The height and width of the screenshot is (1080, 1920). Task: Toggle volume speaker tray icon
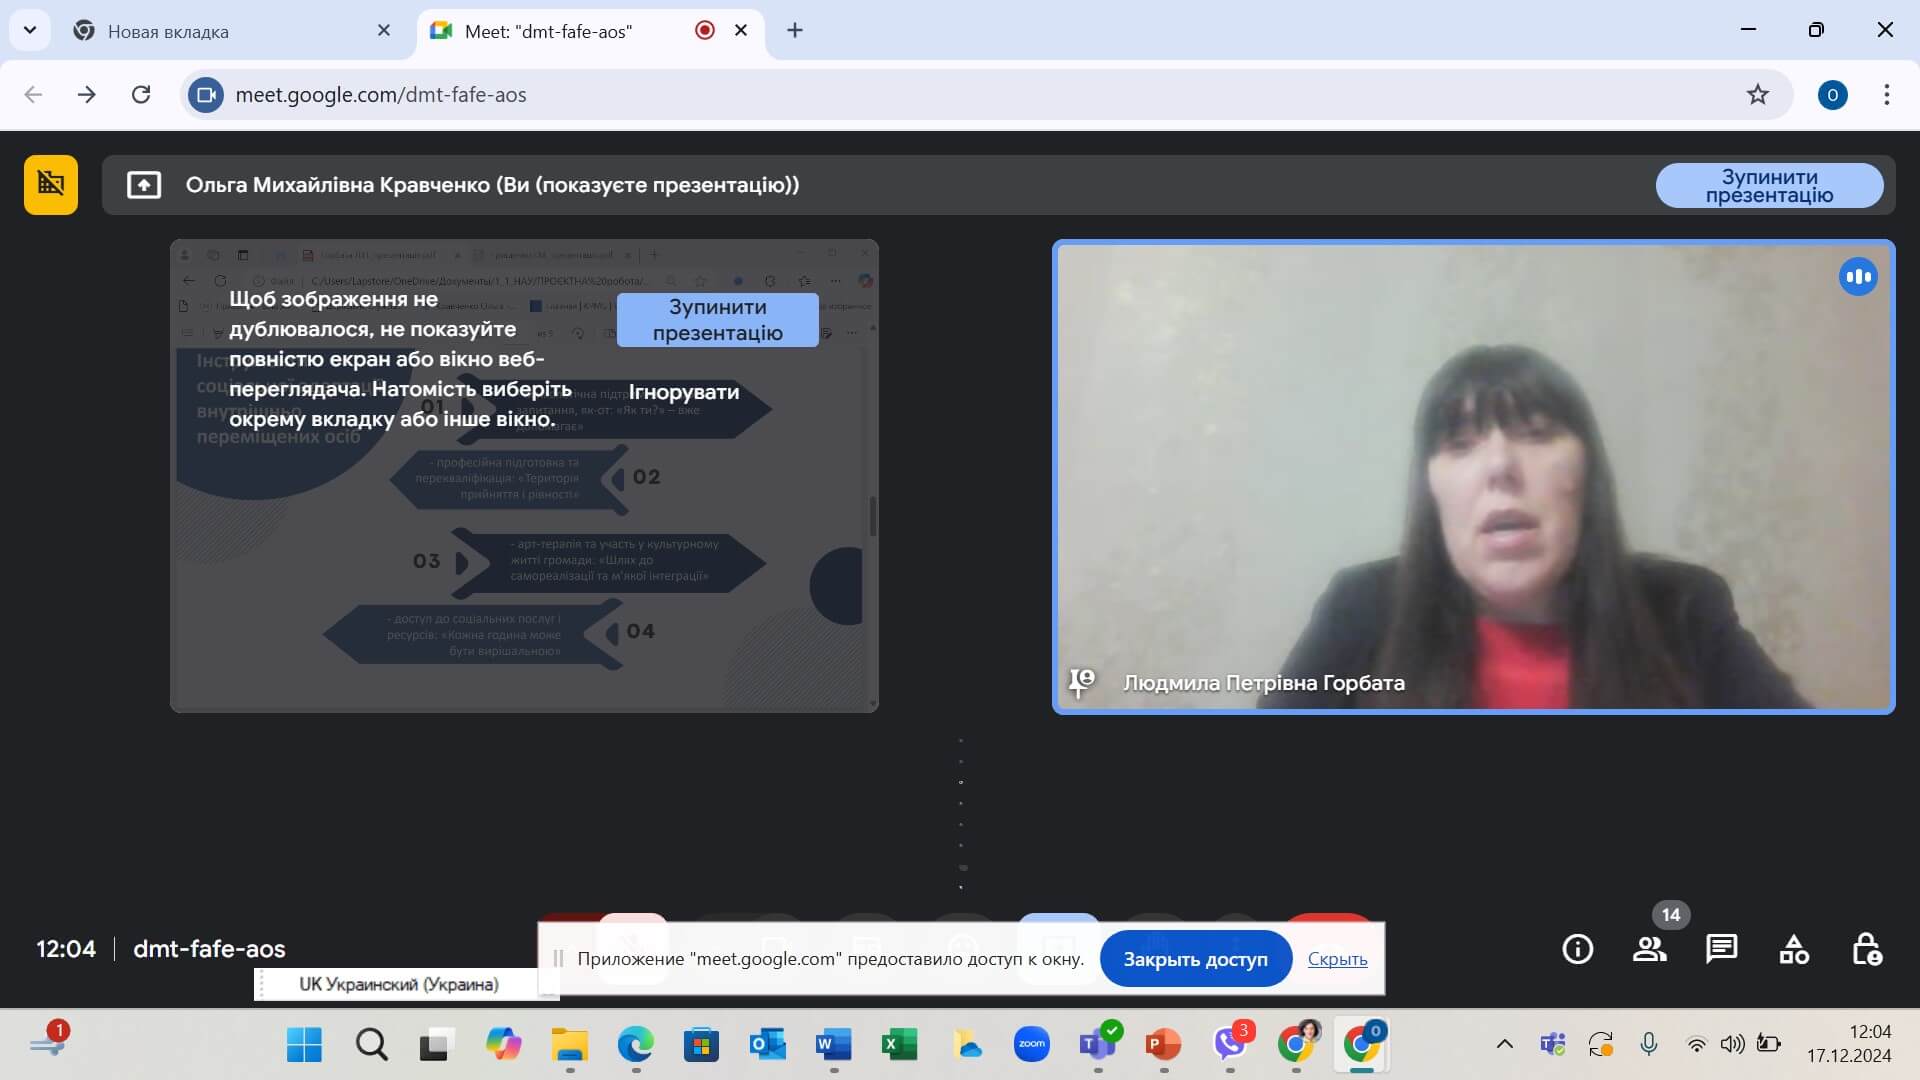click(1732, 1045)
